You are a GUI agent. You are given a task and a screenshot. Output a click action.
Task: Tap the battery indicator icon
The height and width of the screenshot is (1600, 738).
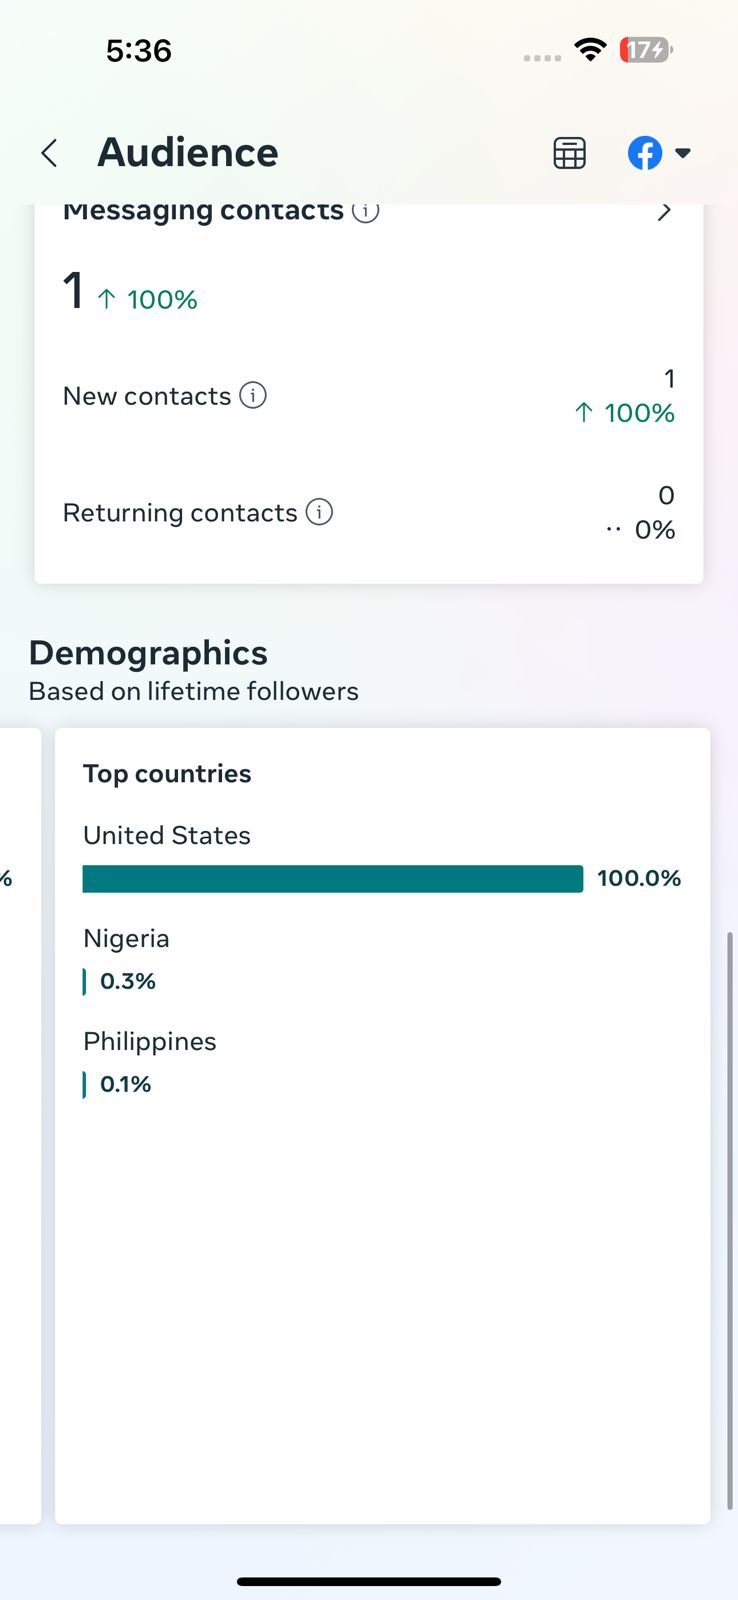[646, 49]
